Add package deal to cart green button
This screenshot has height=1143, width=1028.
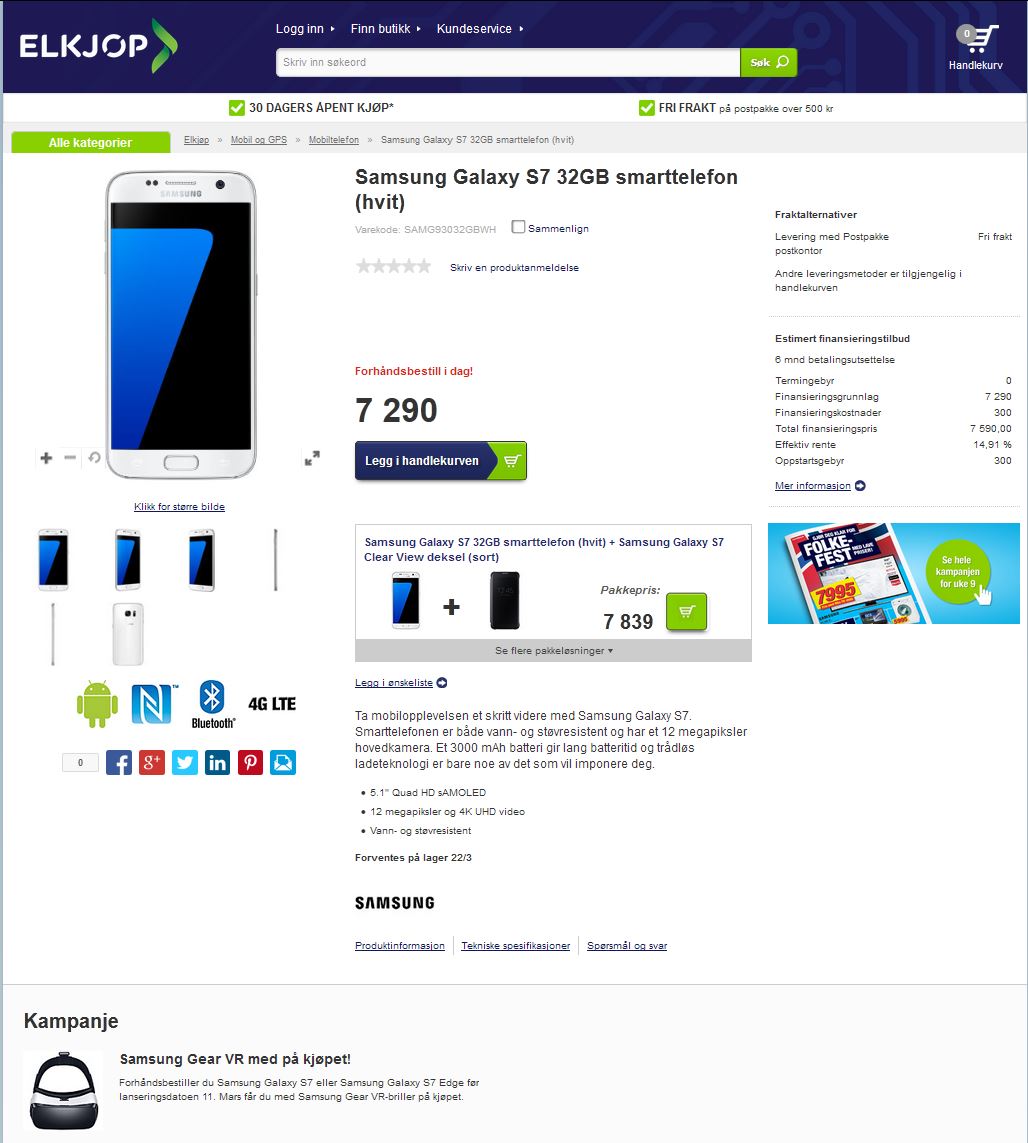click(686, 612)
